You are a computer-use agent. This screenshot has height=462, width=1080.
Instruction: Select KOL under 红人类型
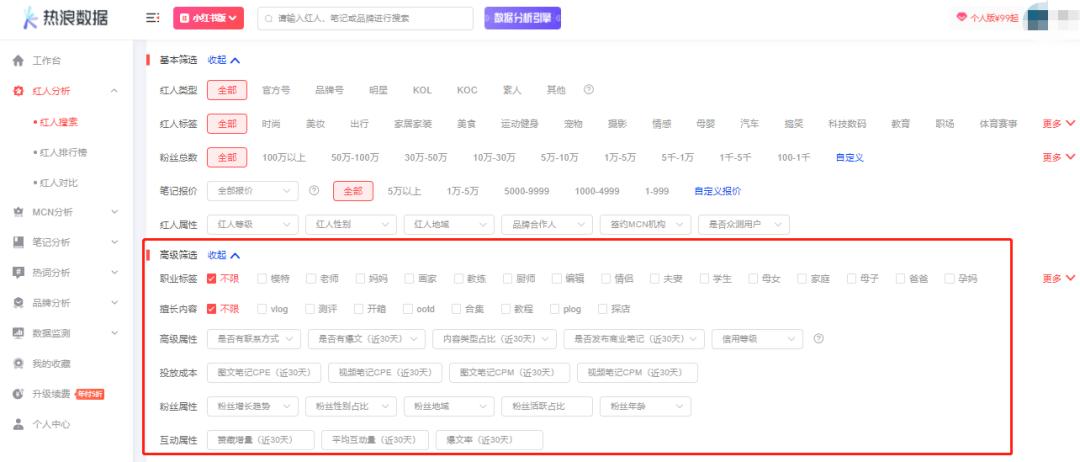tap(422, 90)
